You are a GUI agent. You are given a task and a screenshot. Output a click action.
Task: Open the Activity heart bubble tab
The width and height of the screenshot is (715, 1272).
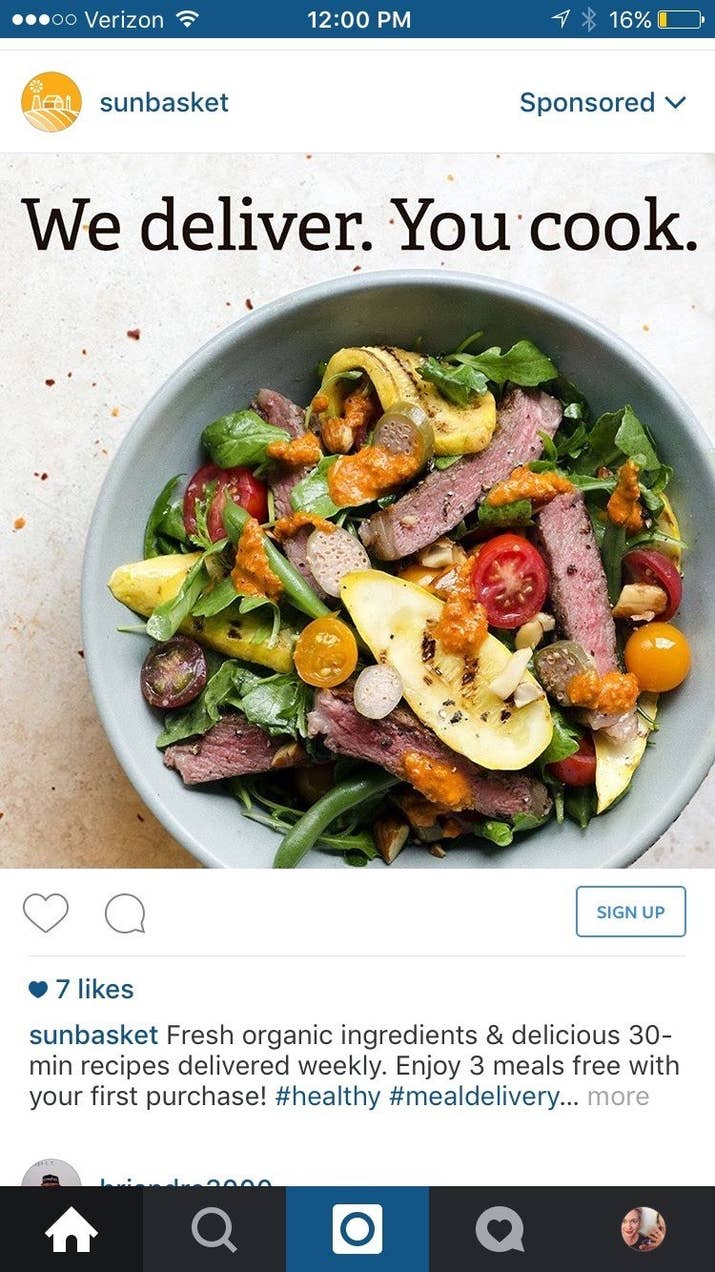click(x=500, y=1229)
